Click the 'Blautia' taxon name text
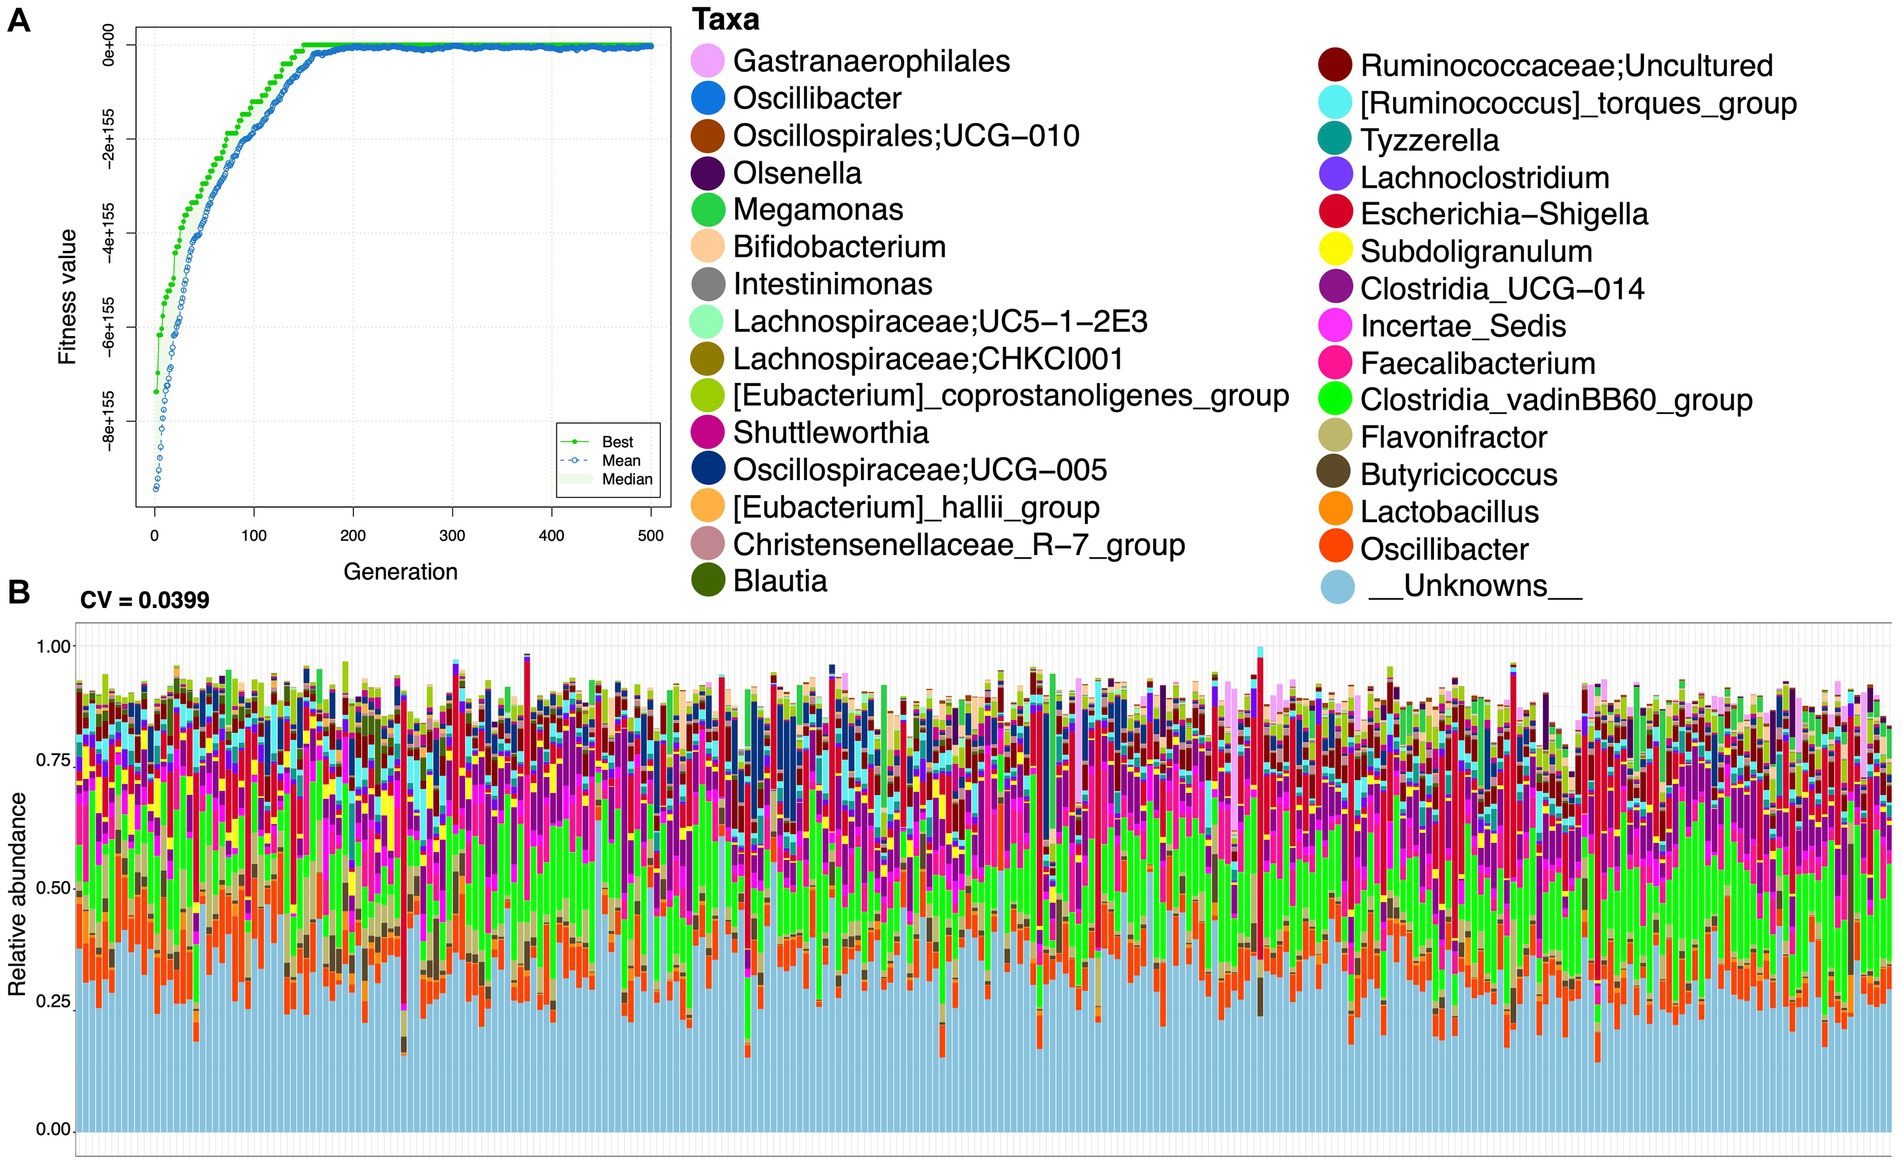The width and height of the screenshot is (1902, 1163). (x=780, y=580)
